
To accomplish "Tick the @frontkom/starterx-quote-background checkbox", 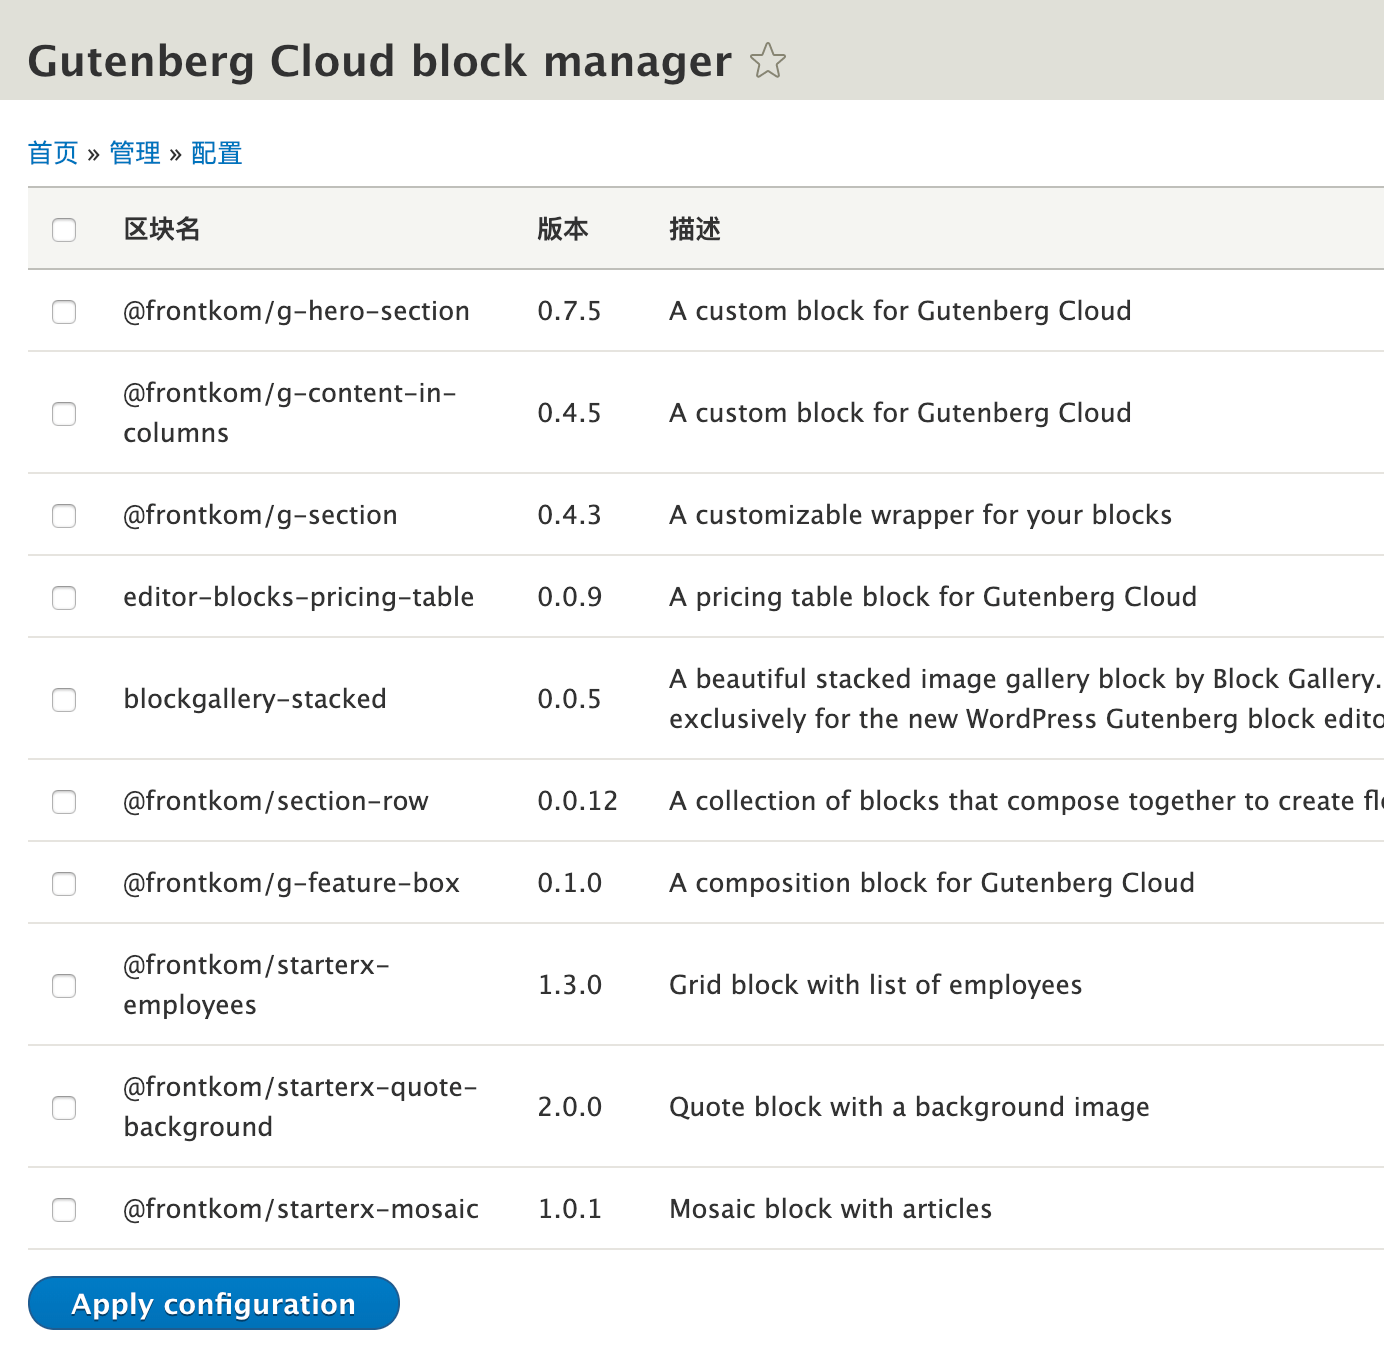I will [x=64, y=1108].
